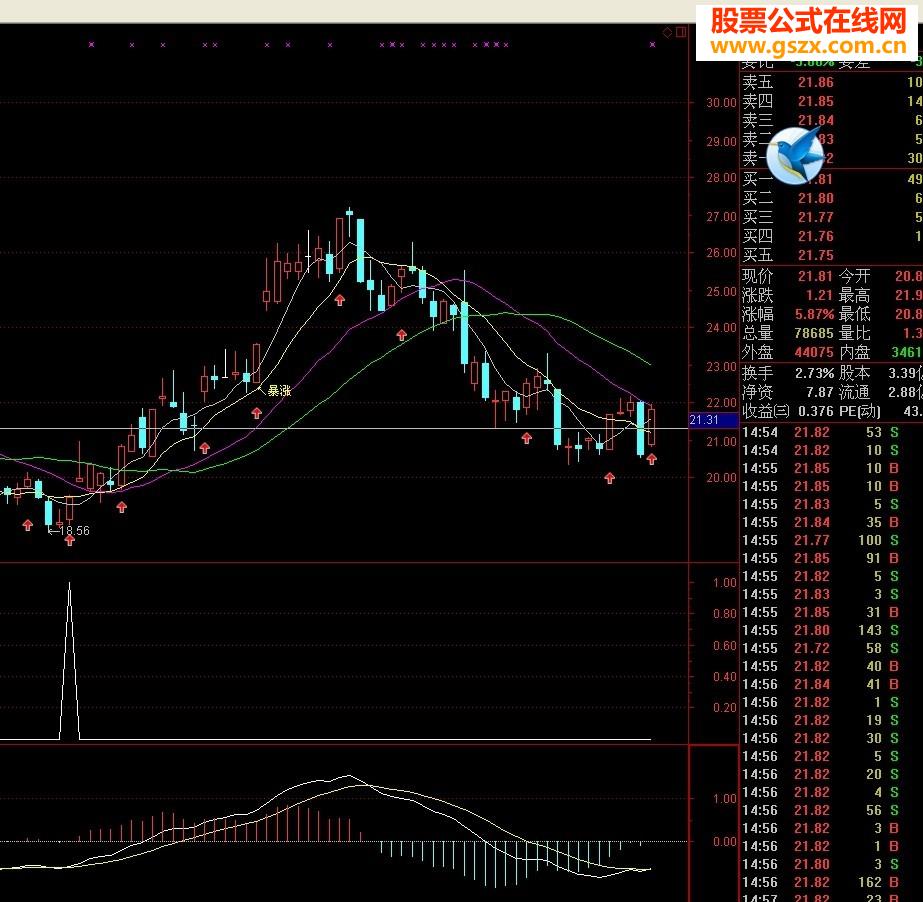923x902 pixels.
Task: Select the 卖四 21.85 ask row
Action: coord(831,101)
